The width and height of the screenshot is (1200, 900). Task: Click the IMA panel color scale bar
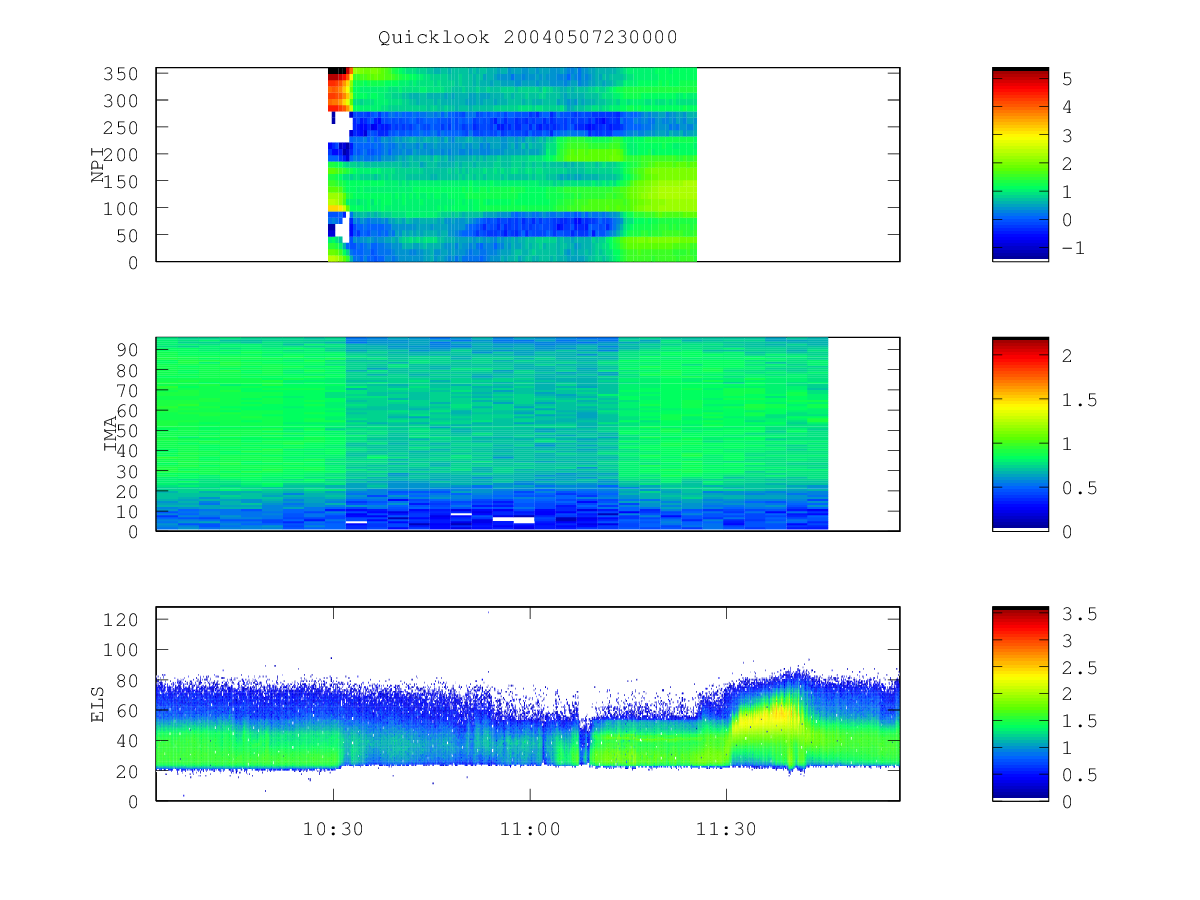[x=1020, y=433]
